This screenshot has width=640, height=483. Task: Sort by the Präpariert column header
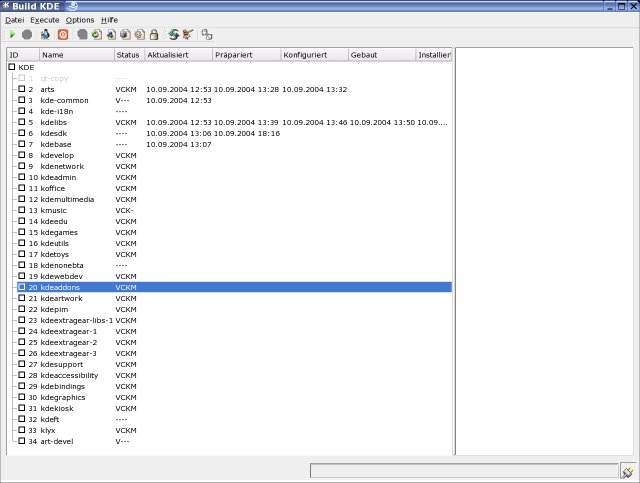point(247,55)
